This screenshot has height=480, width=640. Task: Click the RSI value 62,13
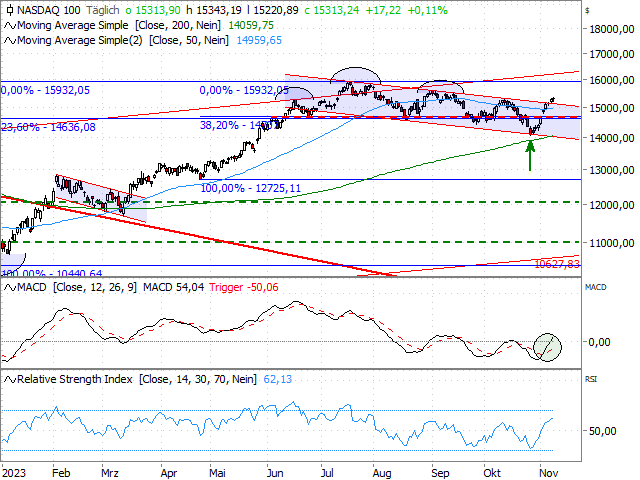[278, 379]
